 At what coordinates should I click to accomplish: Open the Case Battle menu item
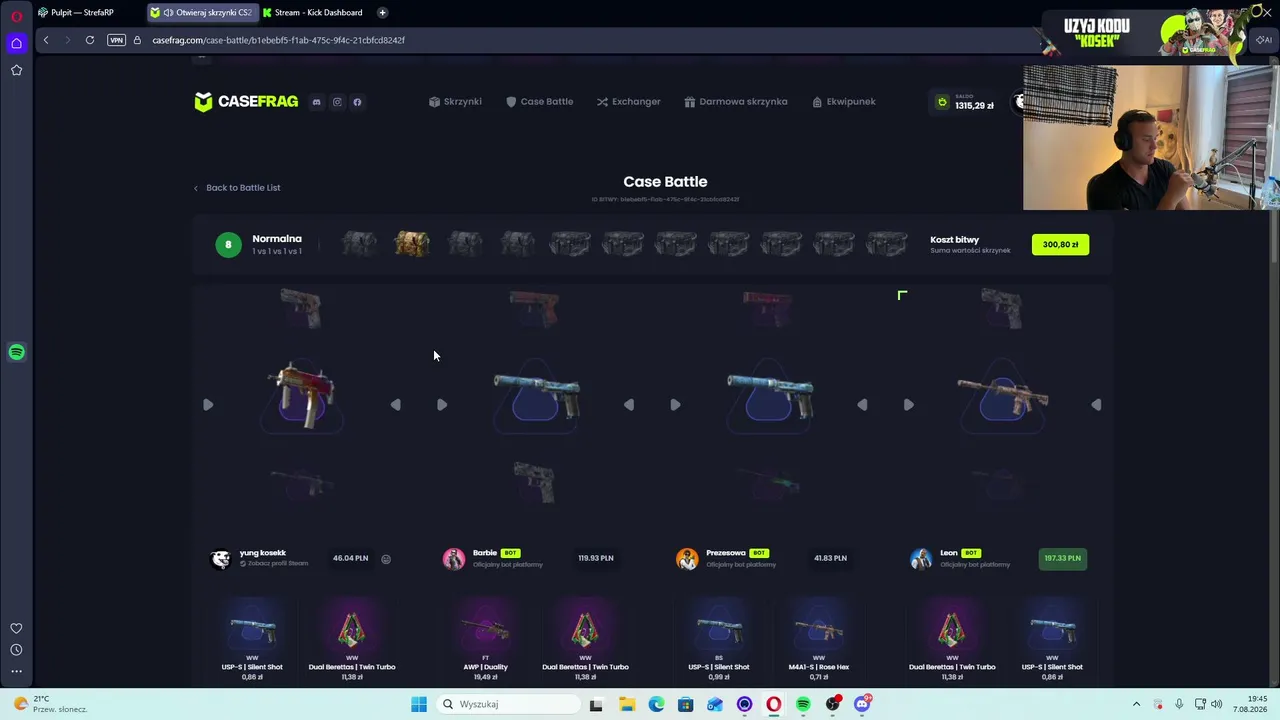pos(539,101)
